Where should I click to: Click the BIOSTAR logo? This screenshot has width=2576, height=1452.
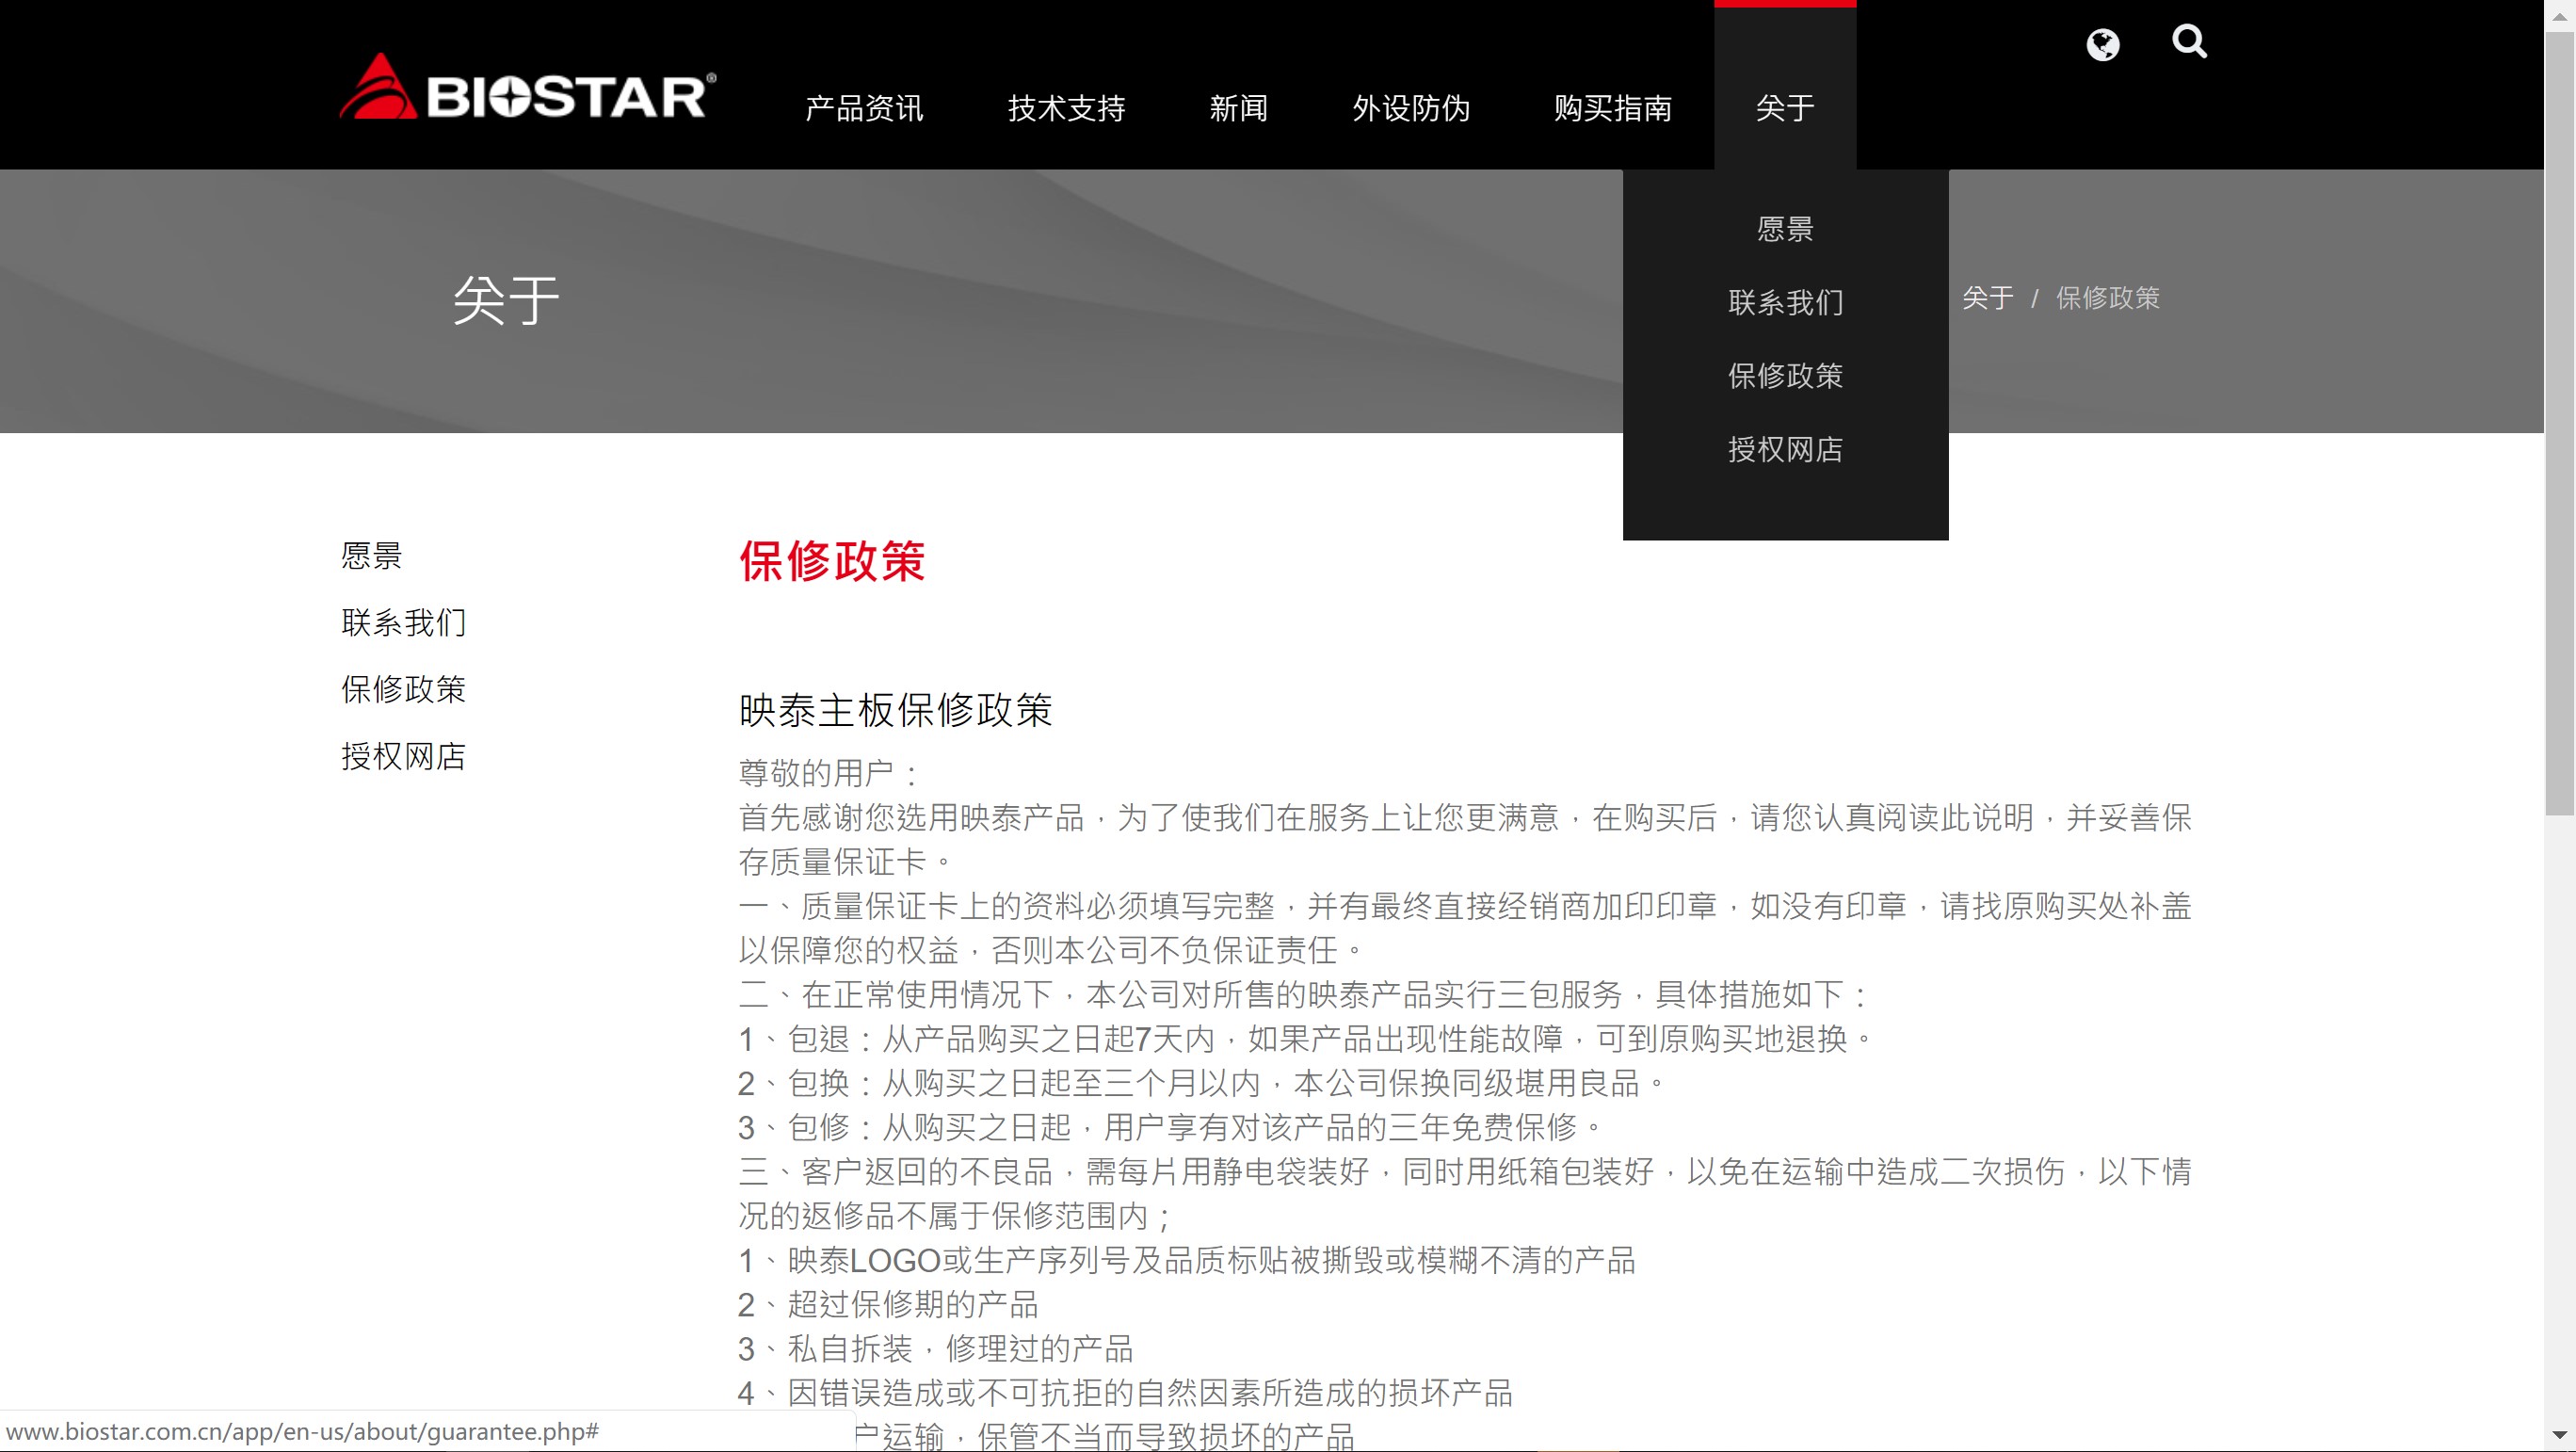click(527, 88)
